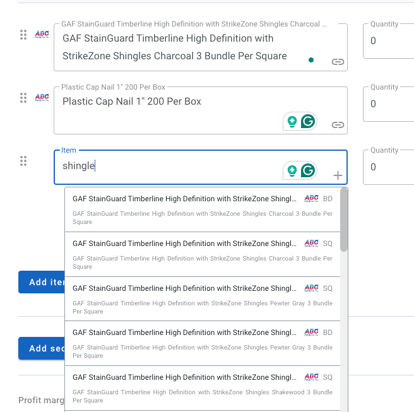Focus the Quantity field for Plastic Cap Nail
The width and height of the screenshot is (414, 412).
pyautogui.click(x=389, y=104)
